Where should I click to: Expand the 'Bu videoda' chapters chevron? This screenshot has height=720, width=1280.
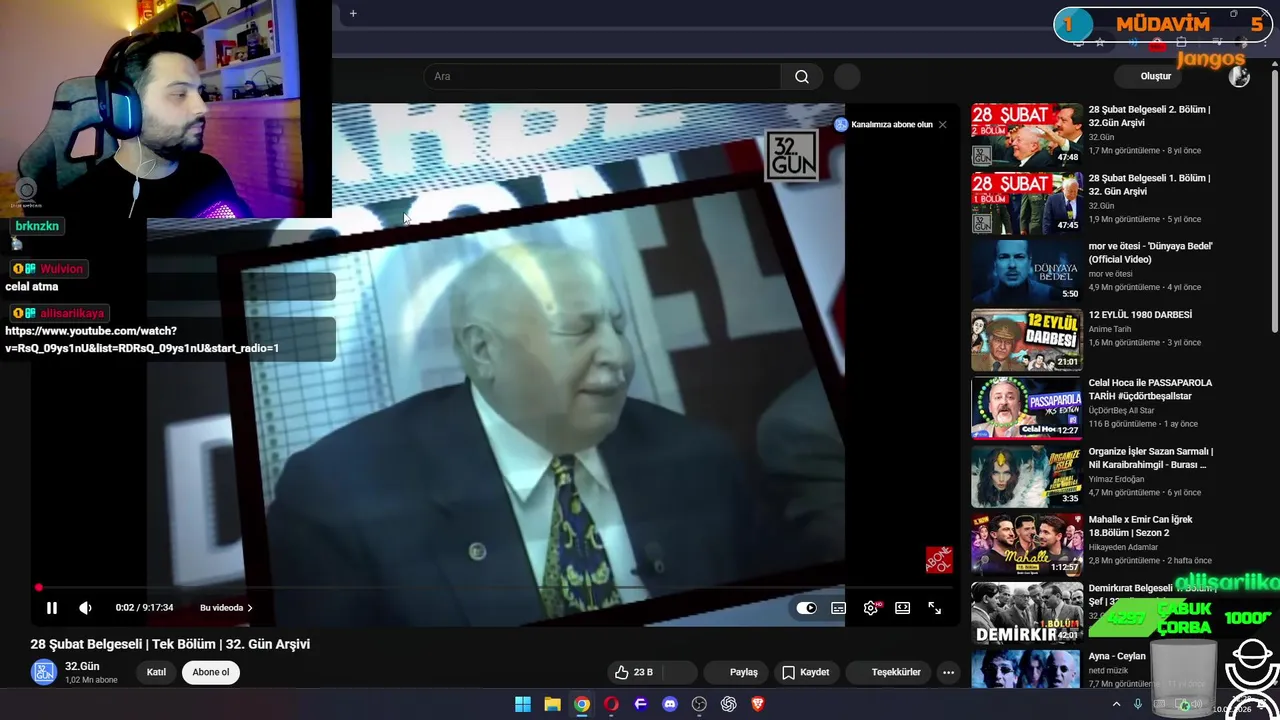click(x=250, y=608)
